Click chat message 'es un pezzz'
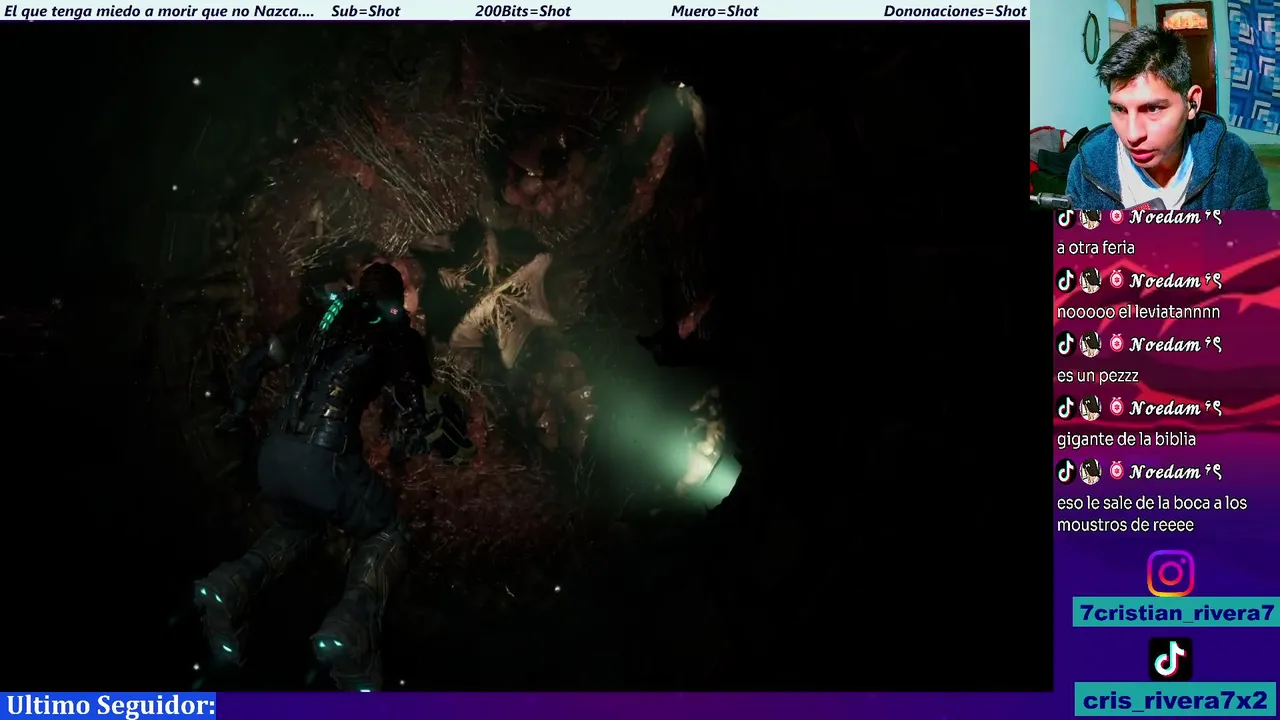 pos(1098,376)
